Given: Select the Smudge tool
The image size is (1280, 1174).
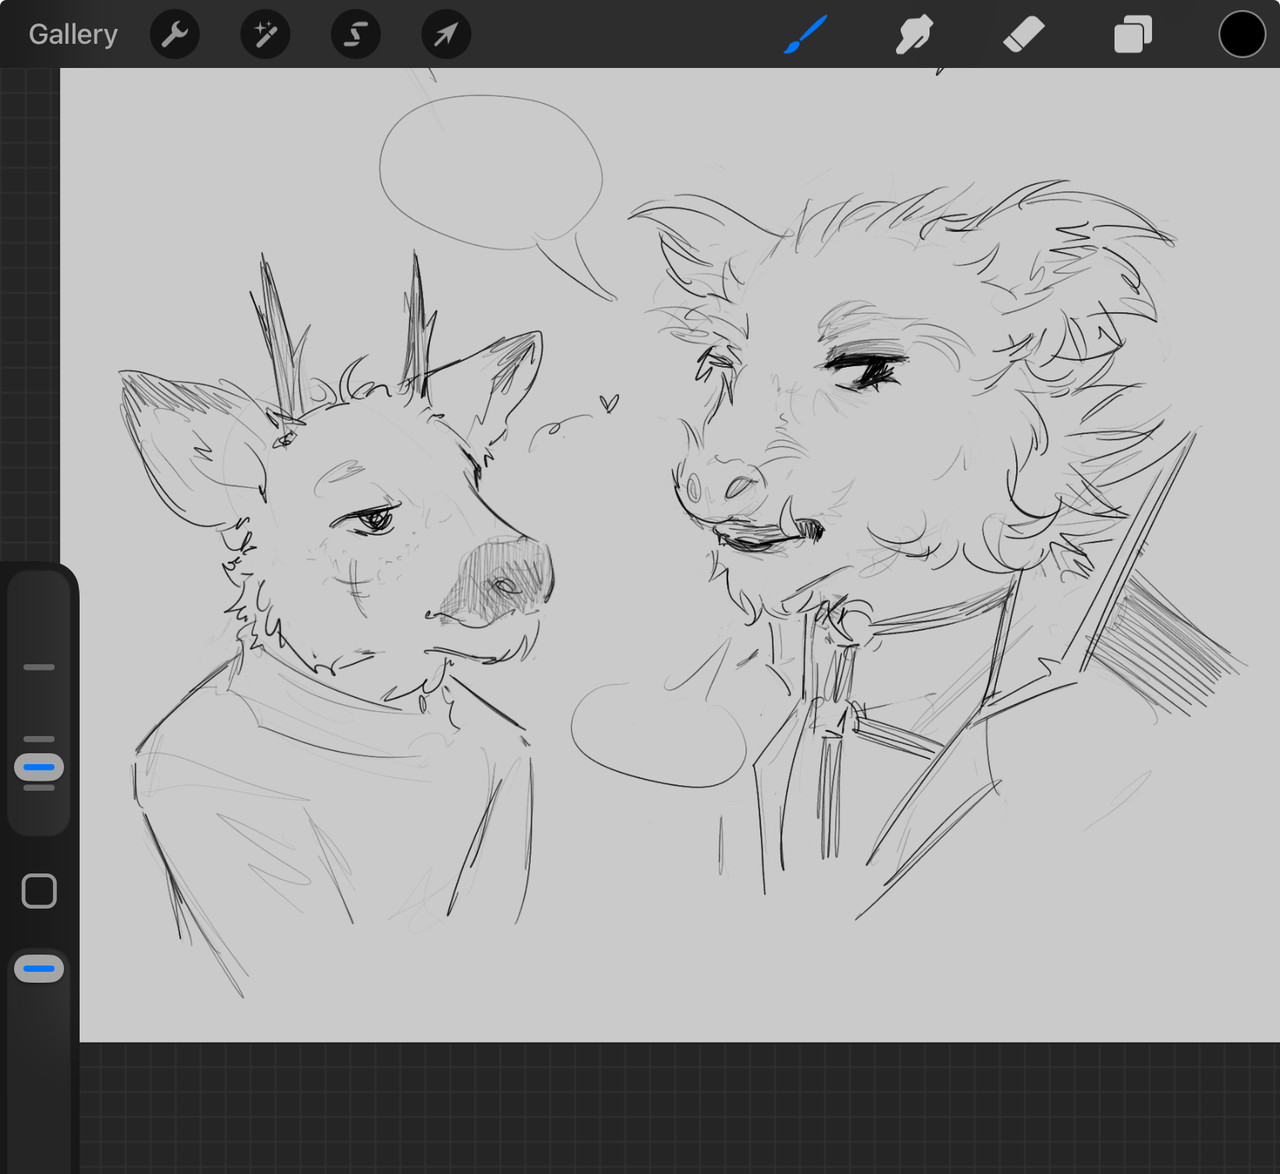Looking at the screenshot, I should 914,35.
